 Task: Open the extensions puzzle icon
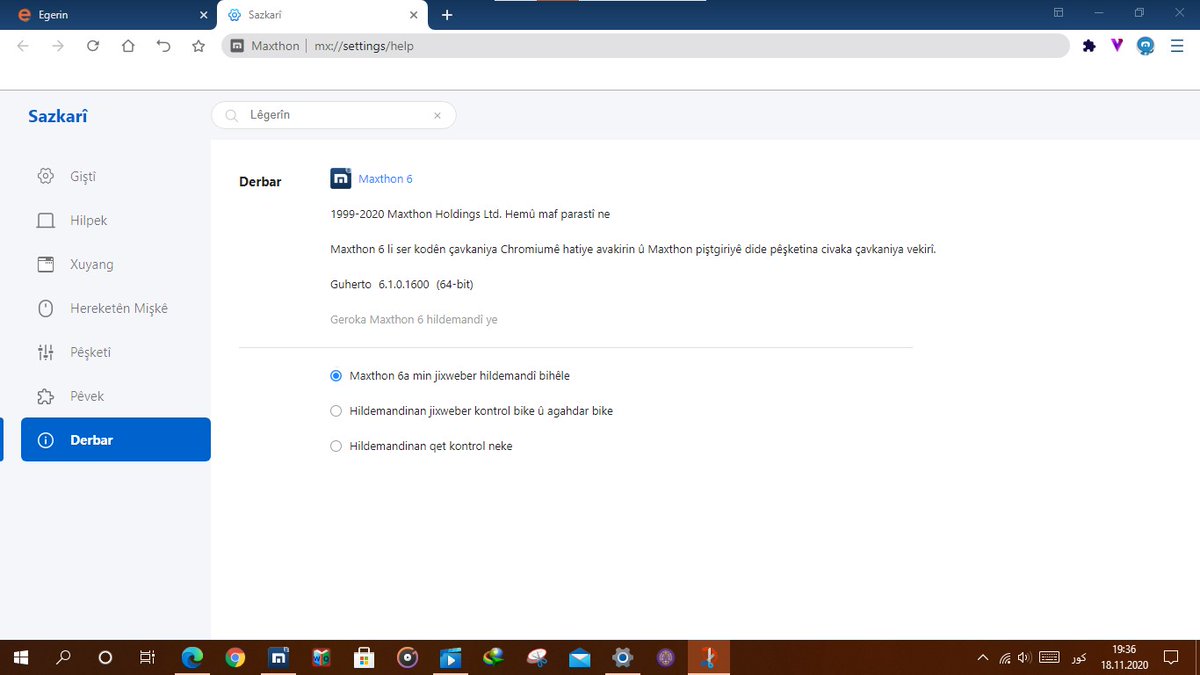(1090, 46)
